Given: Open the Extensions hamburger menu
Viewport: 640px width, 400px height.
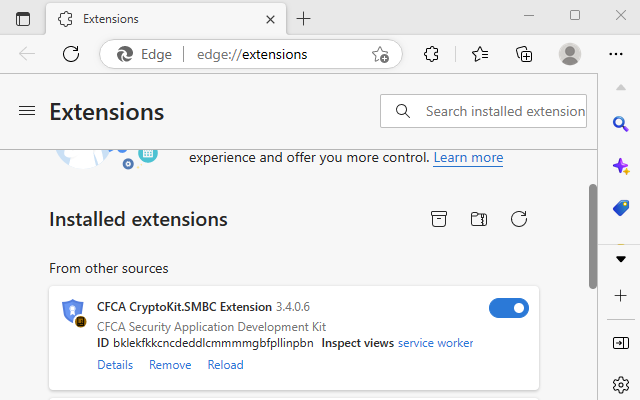Looking at the screenshot, I should [x=27, y=111].
